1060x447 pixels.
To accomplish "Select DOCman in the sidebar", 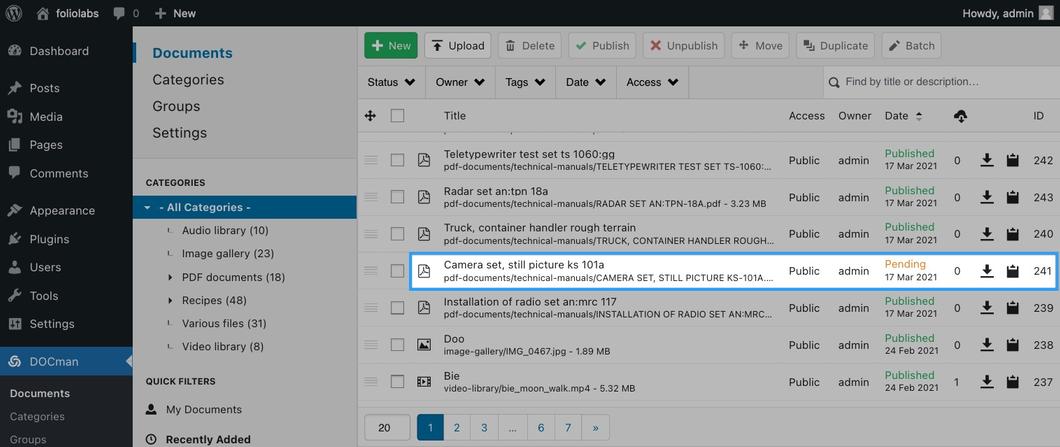I will tap(66, 362).
